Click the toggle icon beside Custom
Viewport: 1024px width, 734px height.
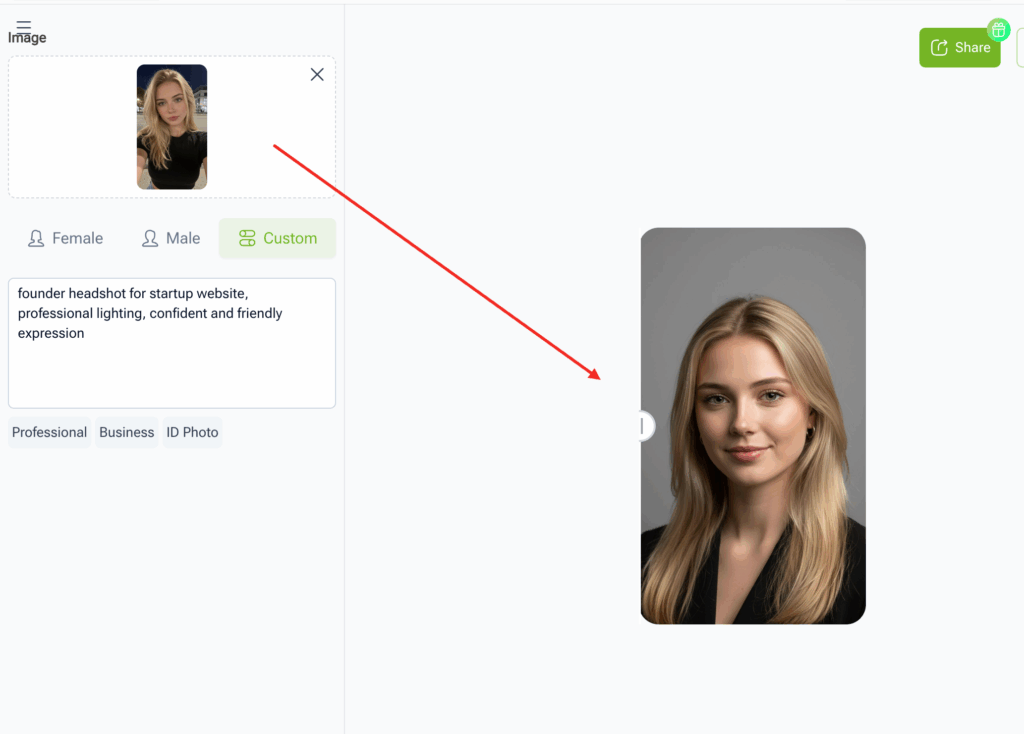[x=247, y=239]
